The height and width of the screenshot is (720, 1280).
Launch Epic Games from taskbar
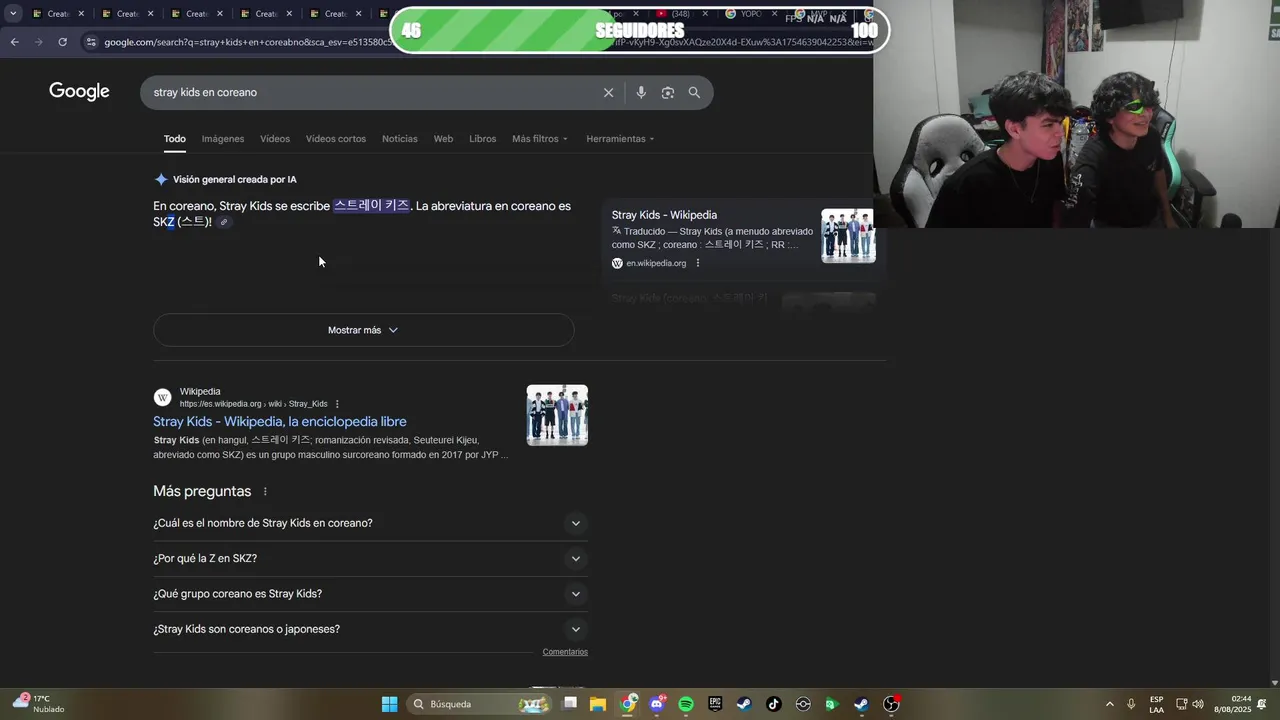pyautogui.click(x=715, y=704)
